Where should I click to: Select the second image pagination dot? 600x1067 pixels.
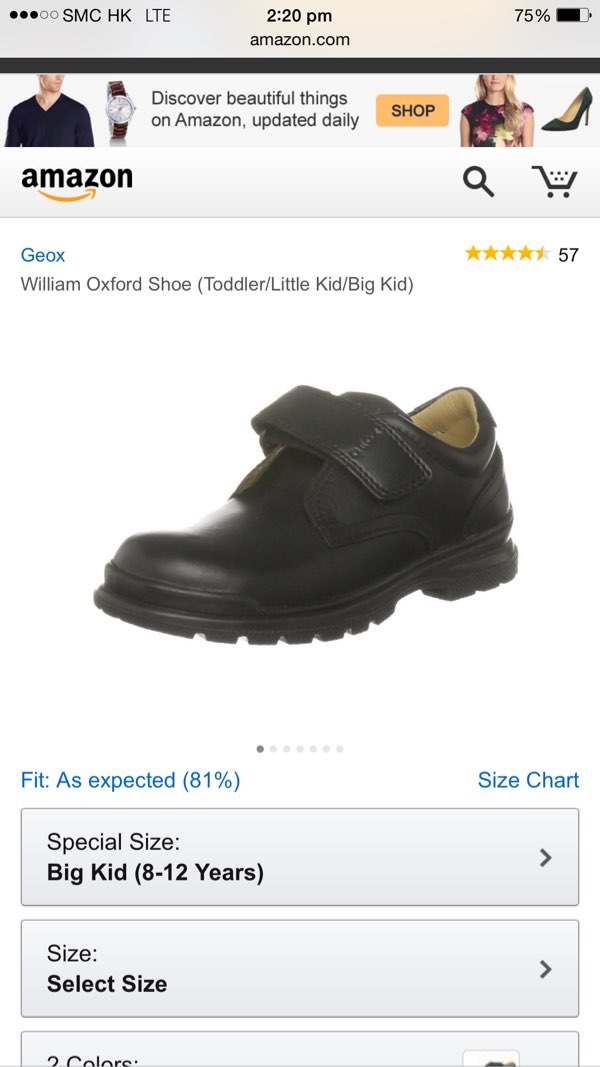[x=273, y=749]
